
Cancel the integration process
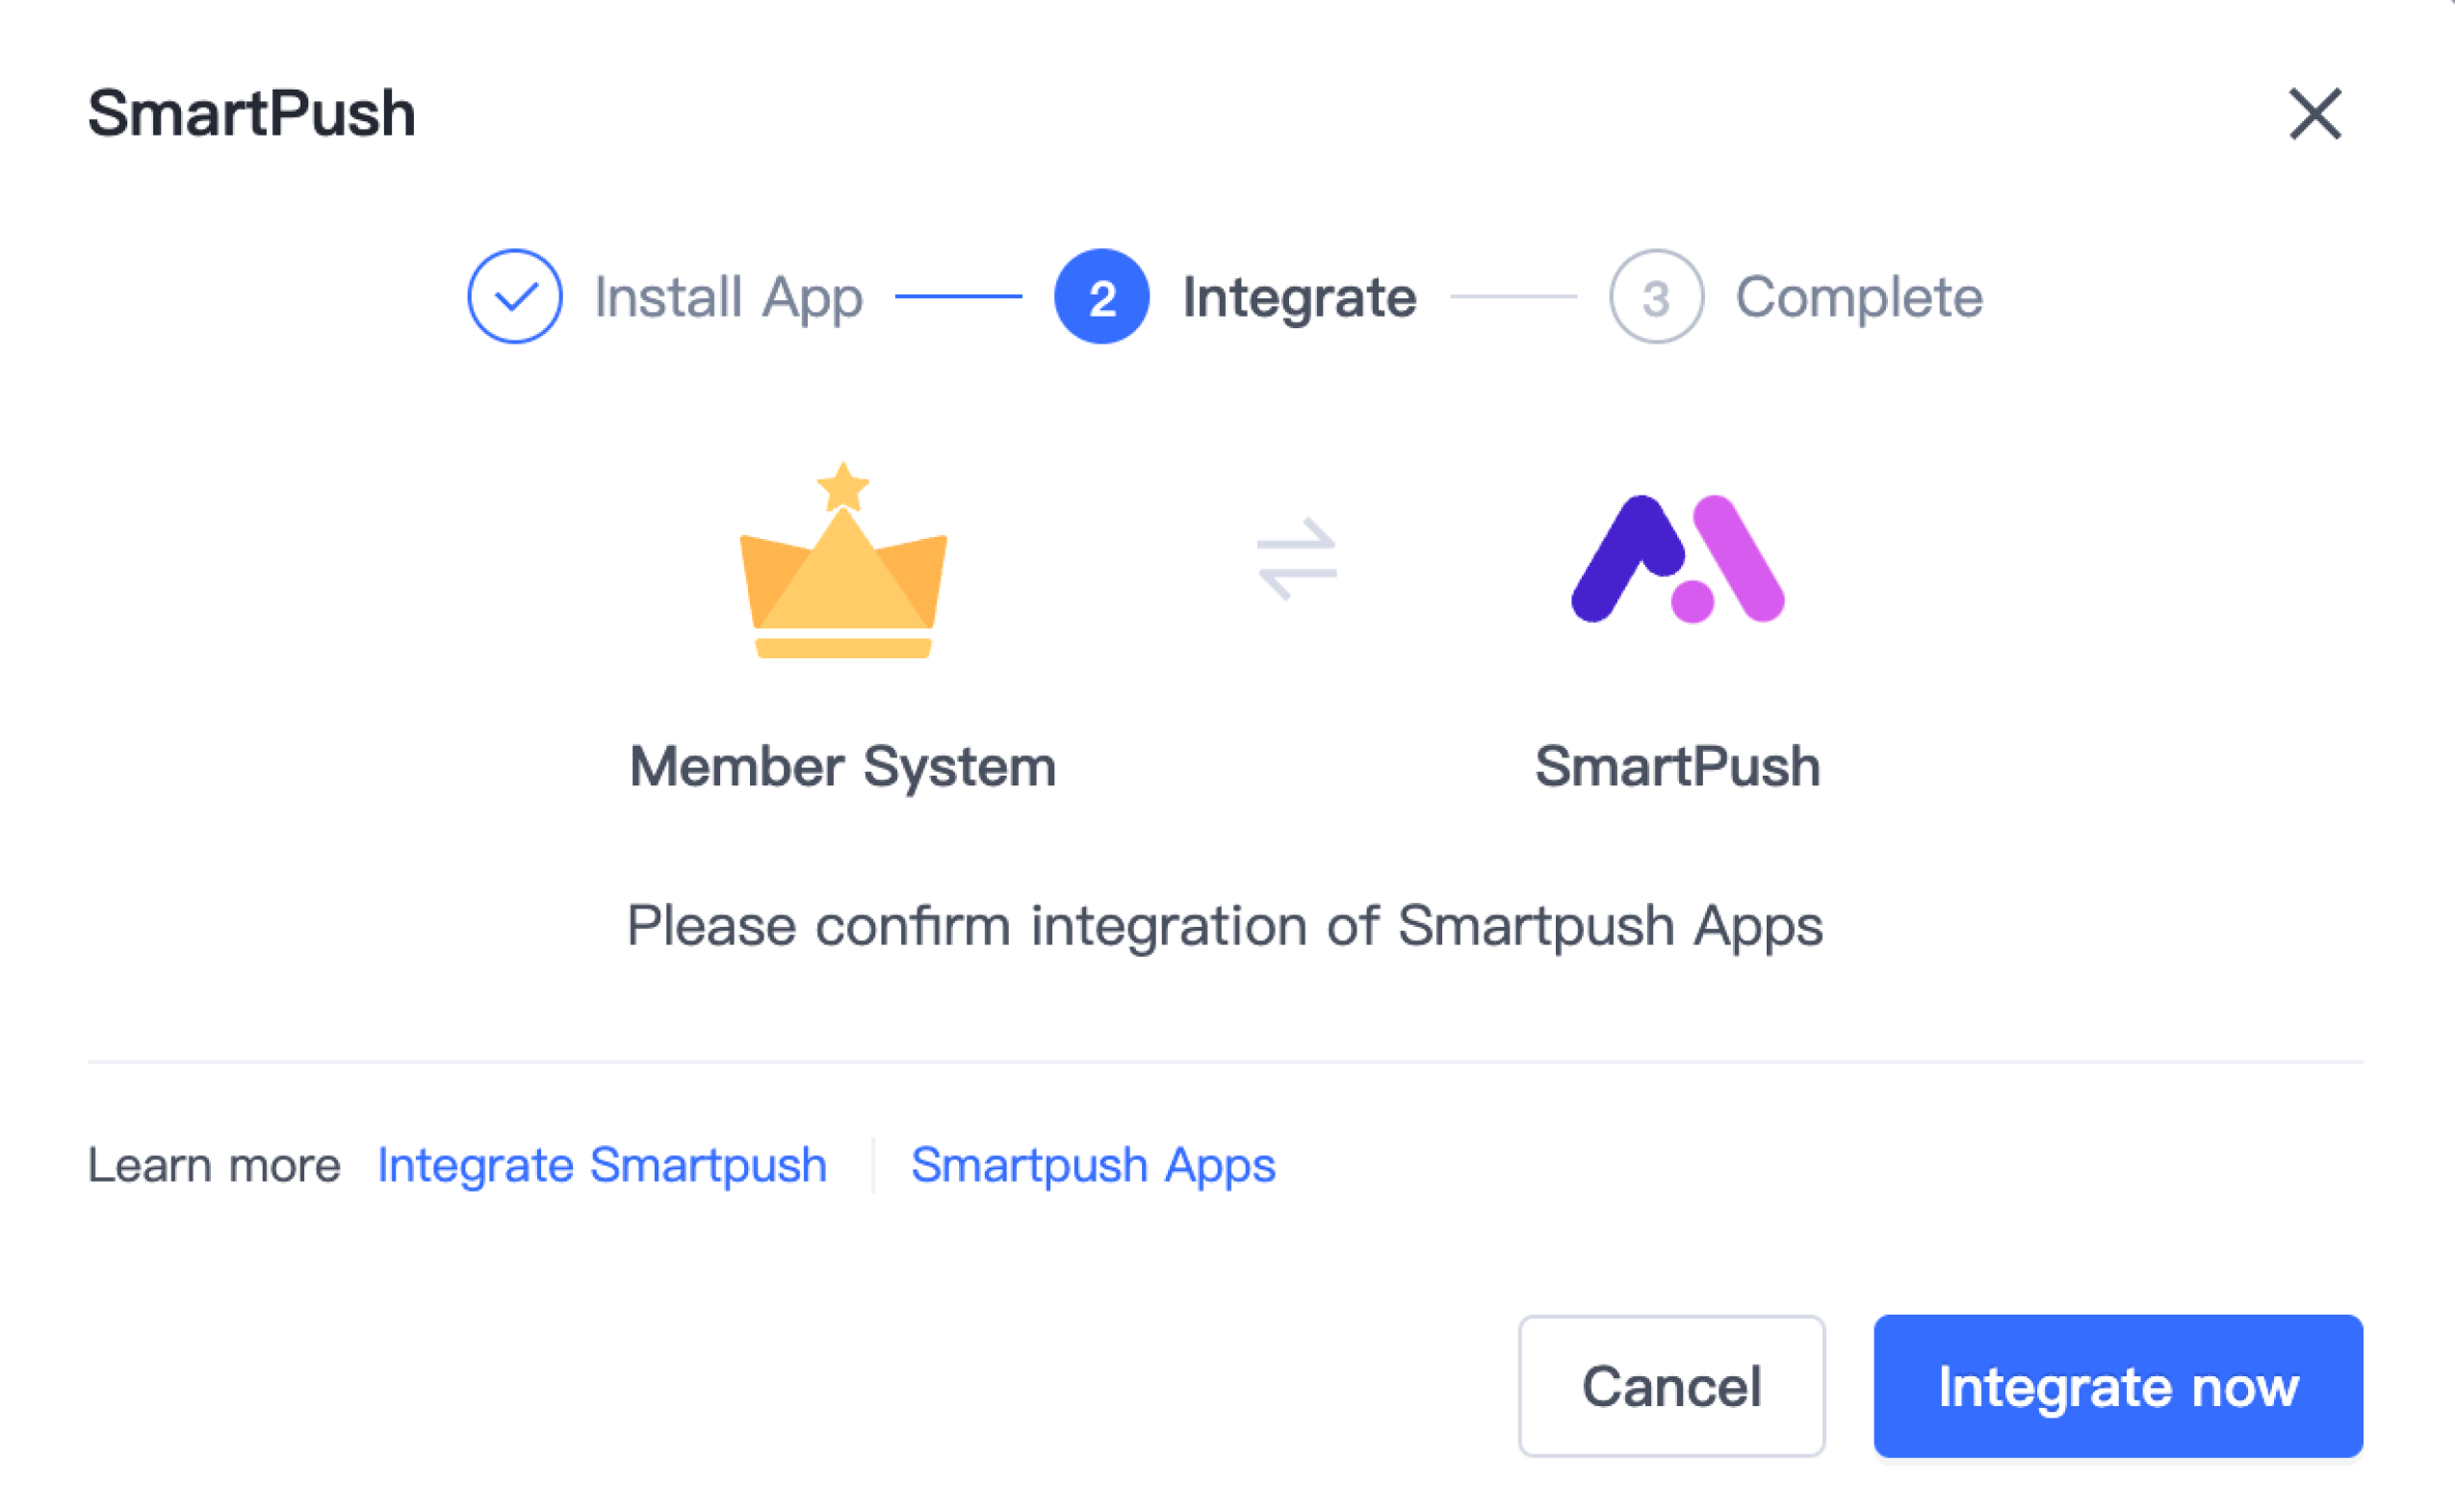pos(1671,1387)
